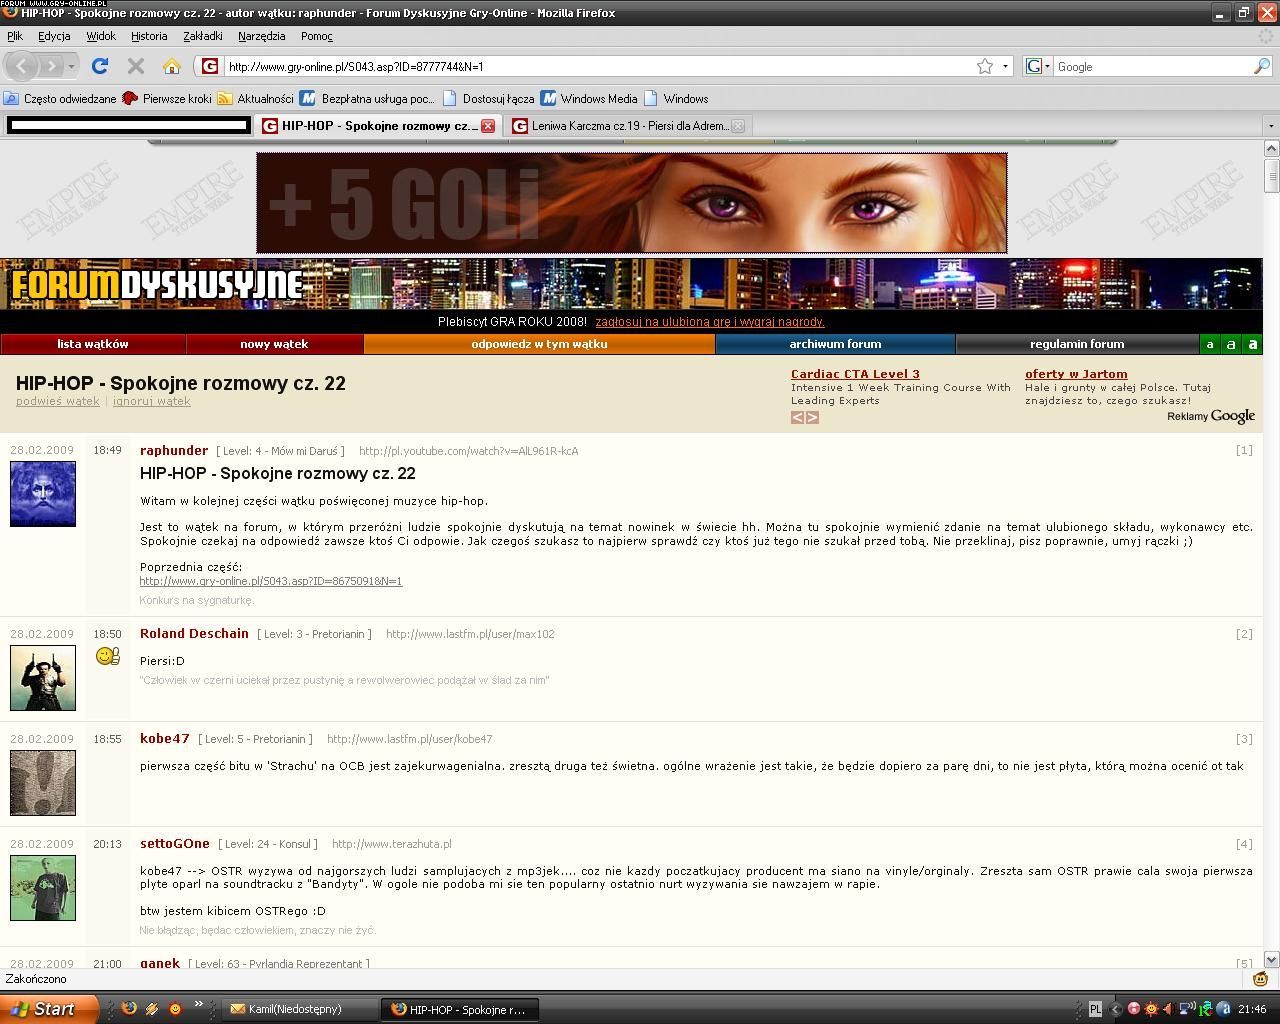Click 'odpowiedz w tym wątku' button
Image resolution: width=1280 pixels, height=1024 pixels.
click(539, 344)
